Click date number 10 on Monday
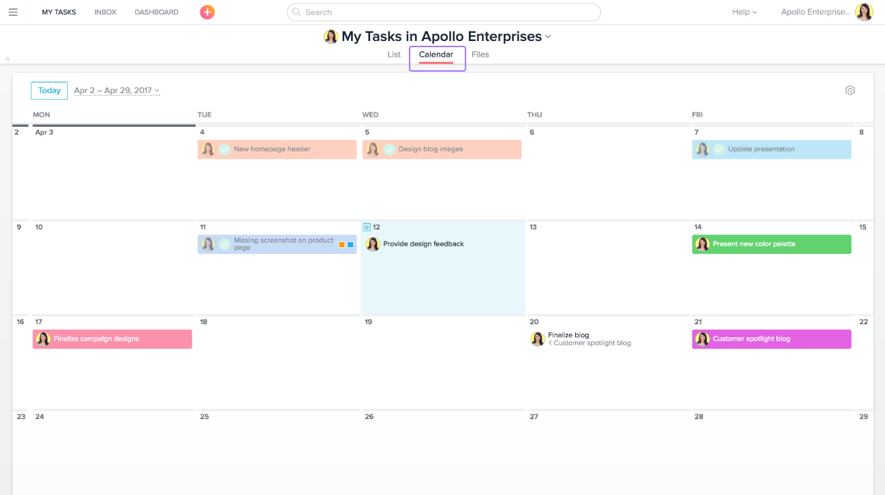 39,227
